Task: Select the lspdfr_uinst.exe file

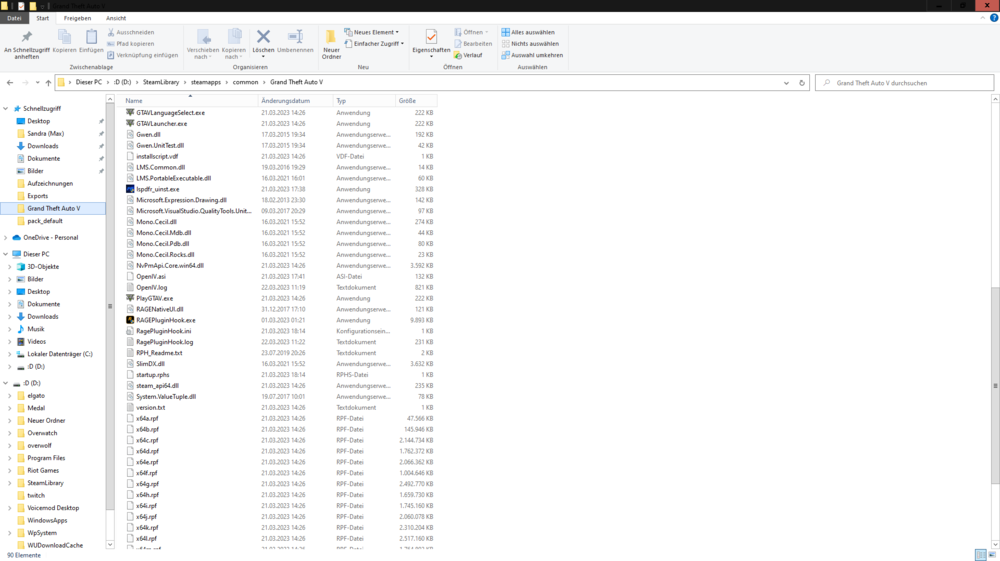Action: pos(157,188)
